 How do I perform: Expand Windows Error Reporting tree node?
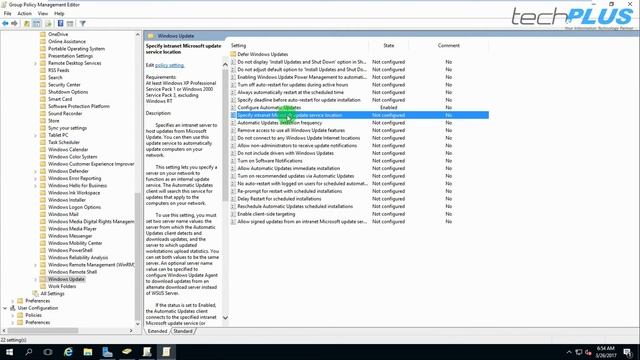tap(36, 178)
